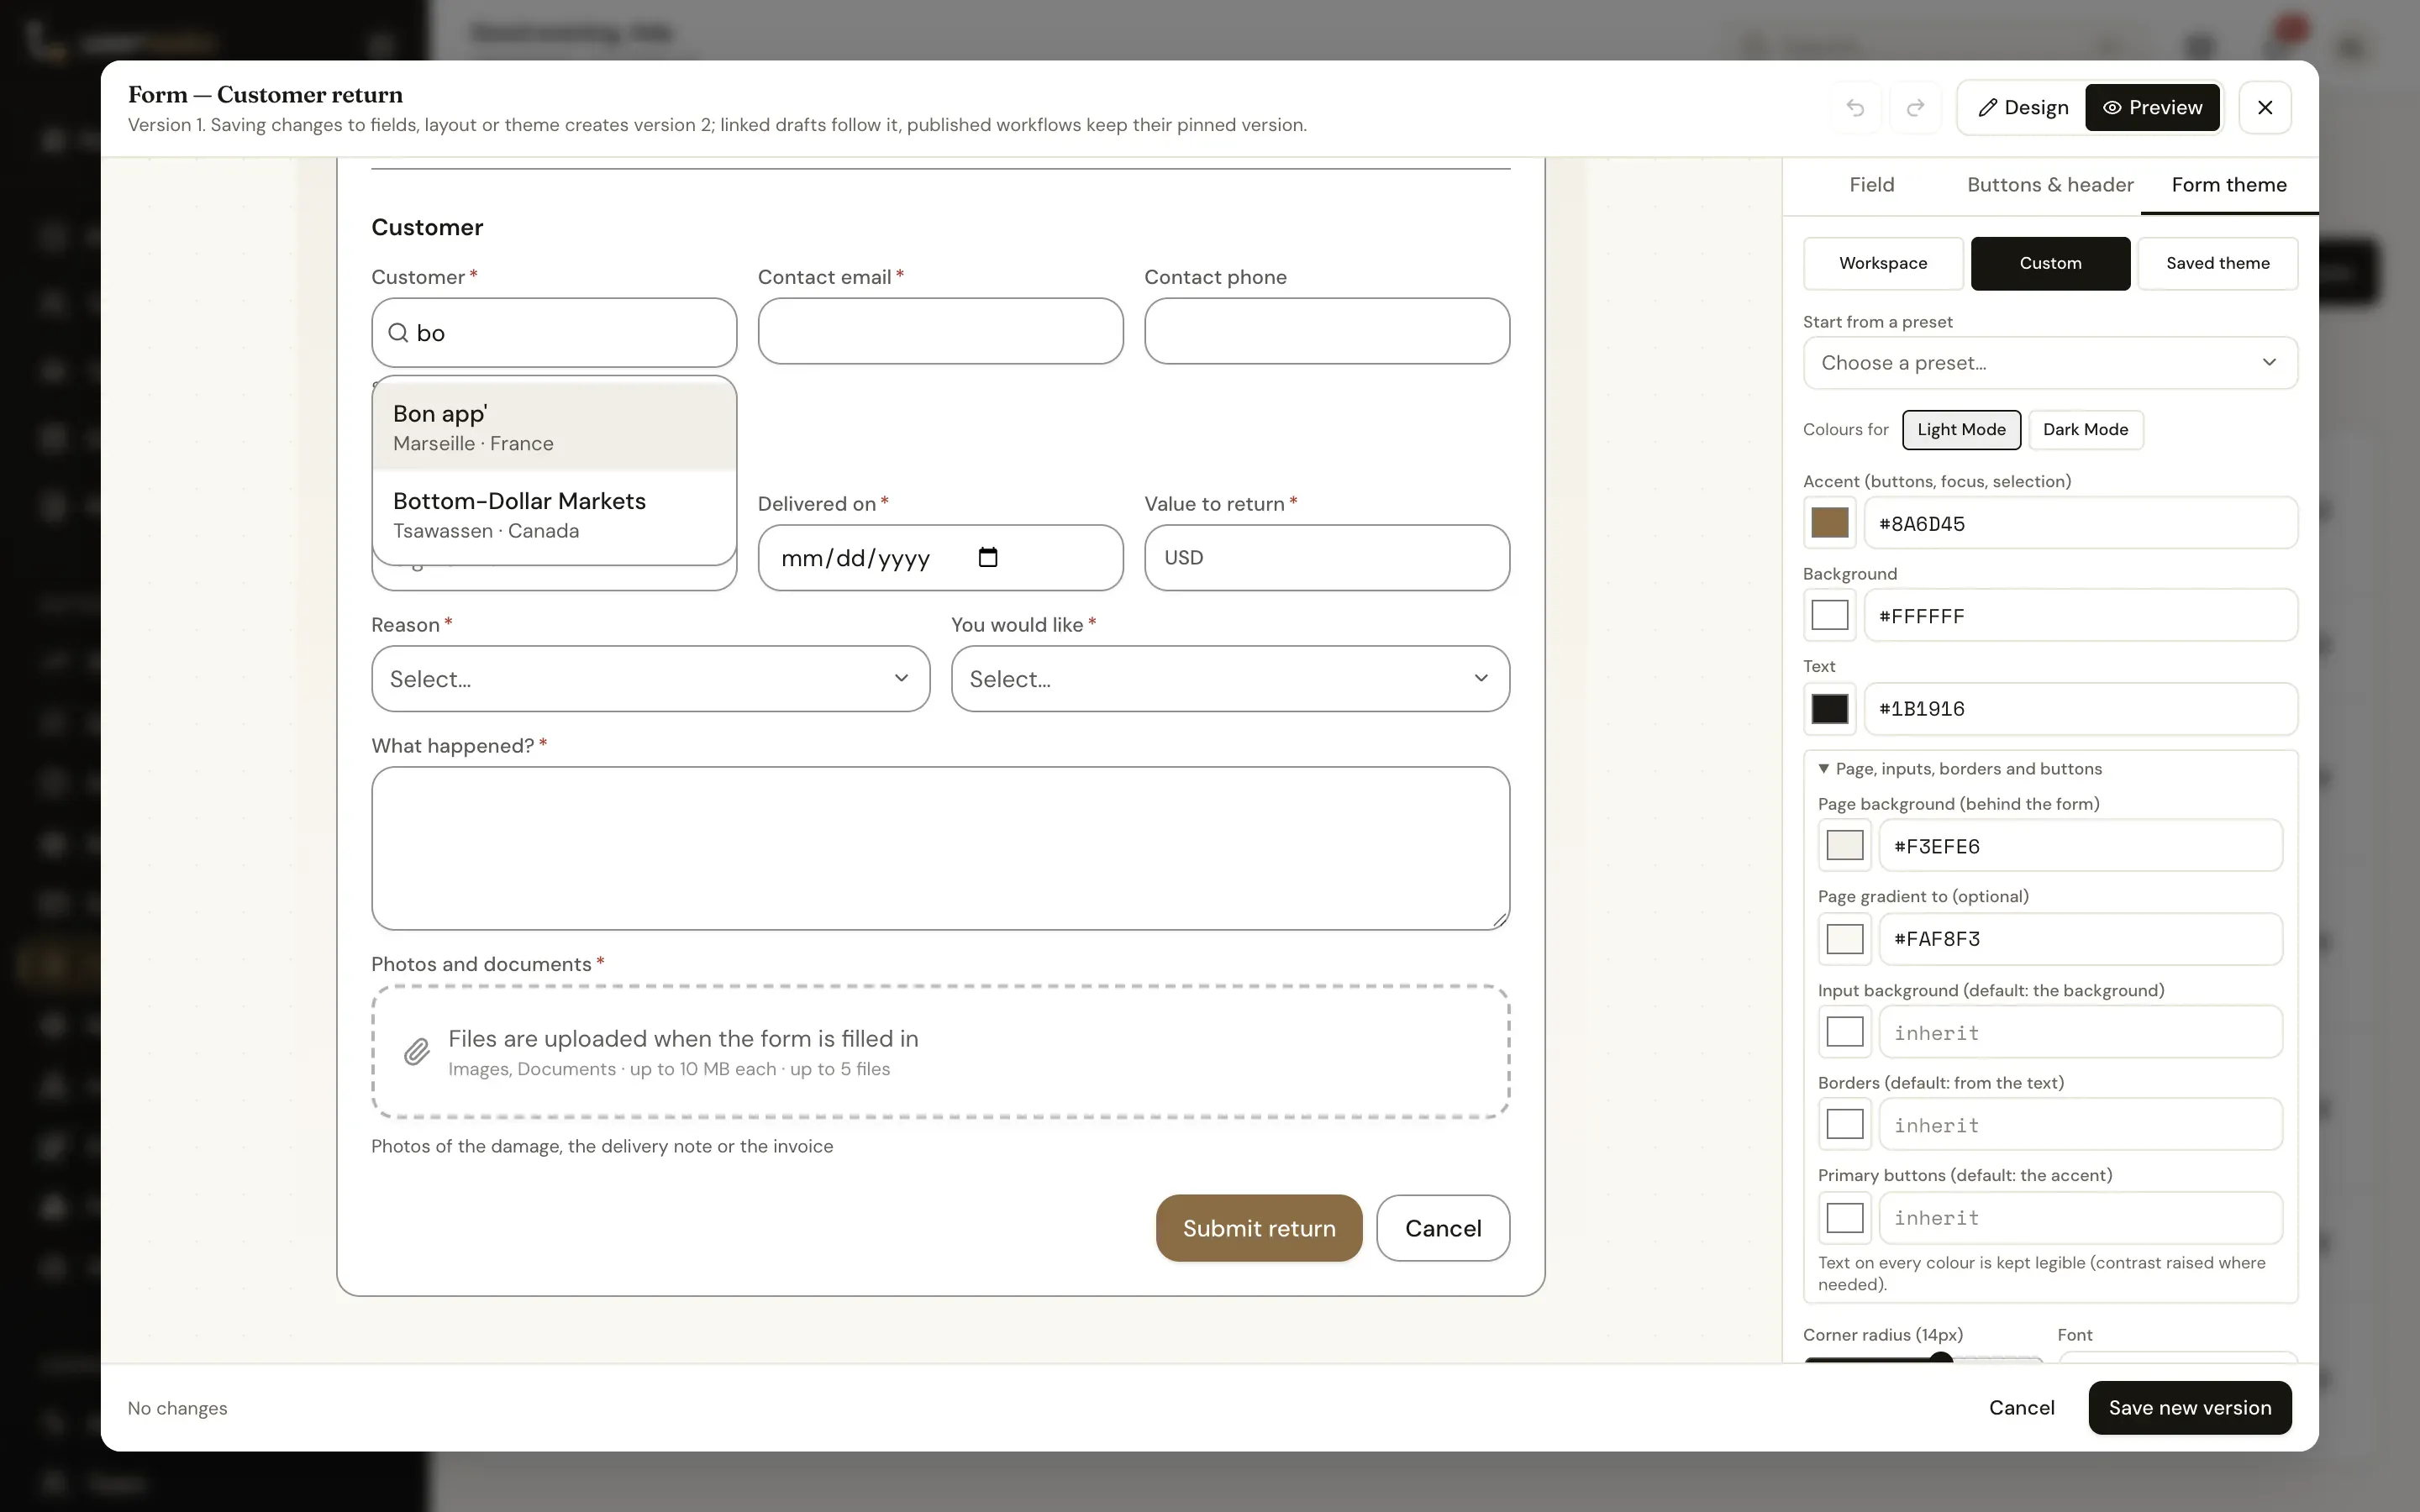
Task: Open the Buttons & header tab
Action: [x=2050, y=185]
